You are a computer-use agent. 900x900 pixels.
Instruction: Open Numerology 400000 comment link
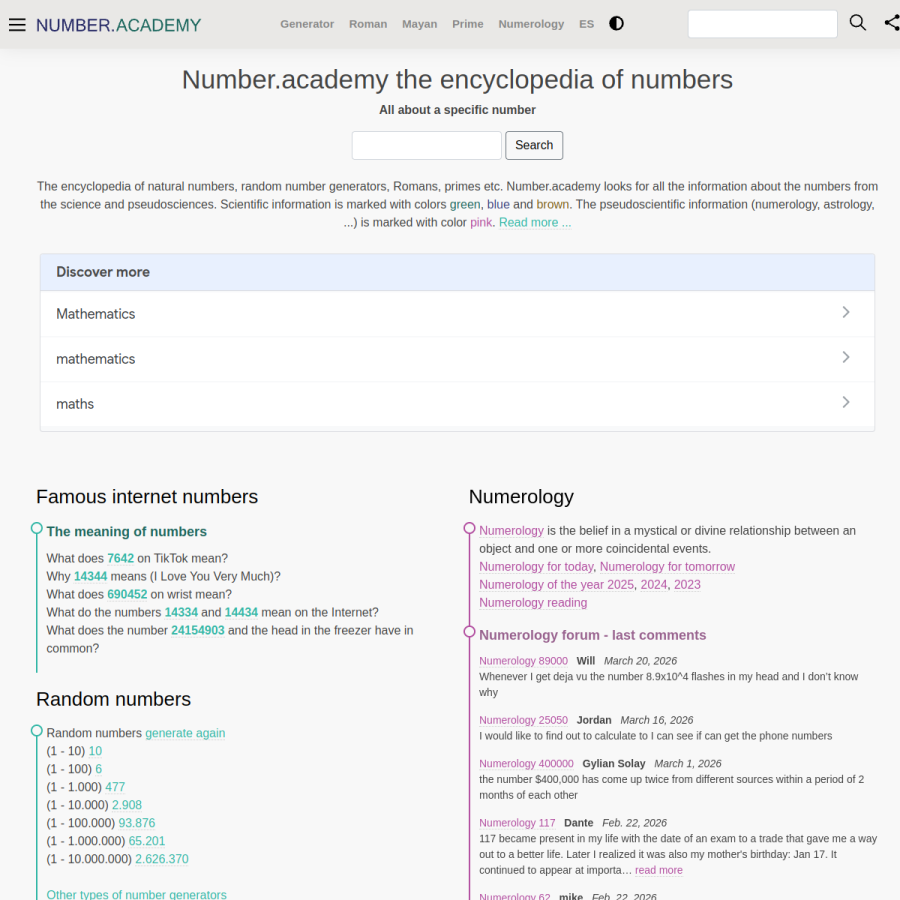[526, 764]
